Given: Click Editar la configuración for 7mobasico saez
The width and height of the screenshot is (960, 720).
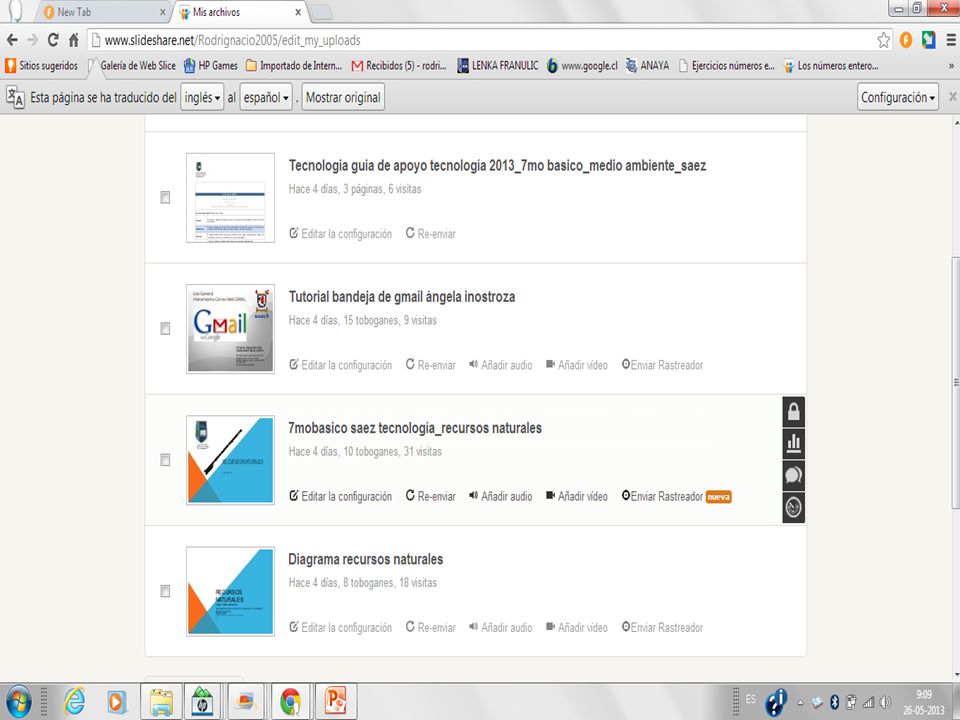Looking at the screenshot, I should pos(340,496).
